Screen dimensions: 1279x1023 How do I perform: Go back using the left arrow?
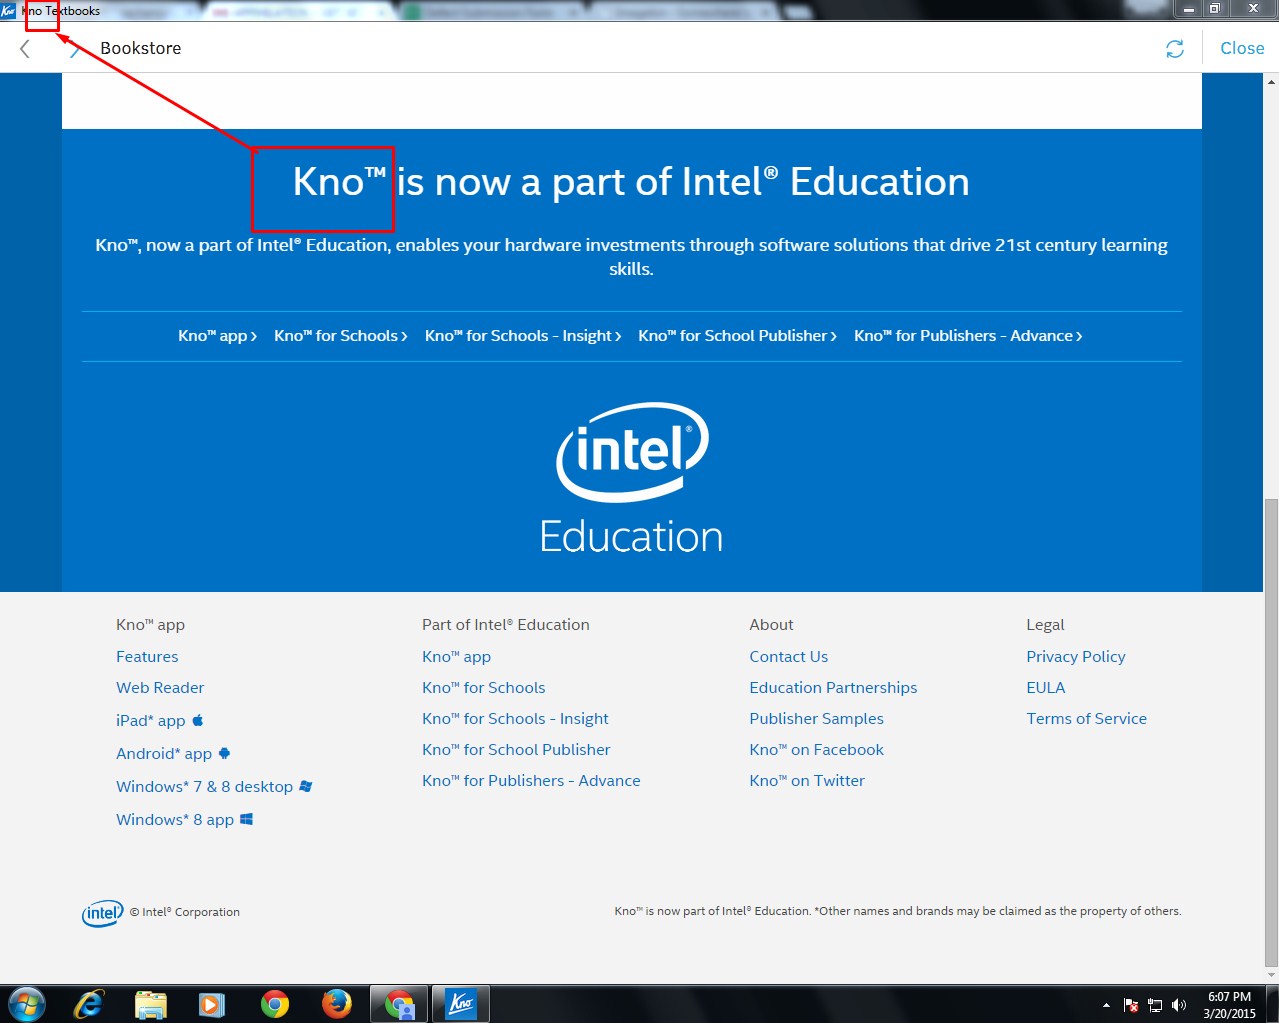click(25, 49)
